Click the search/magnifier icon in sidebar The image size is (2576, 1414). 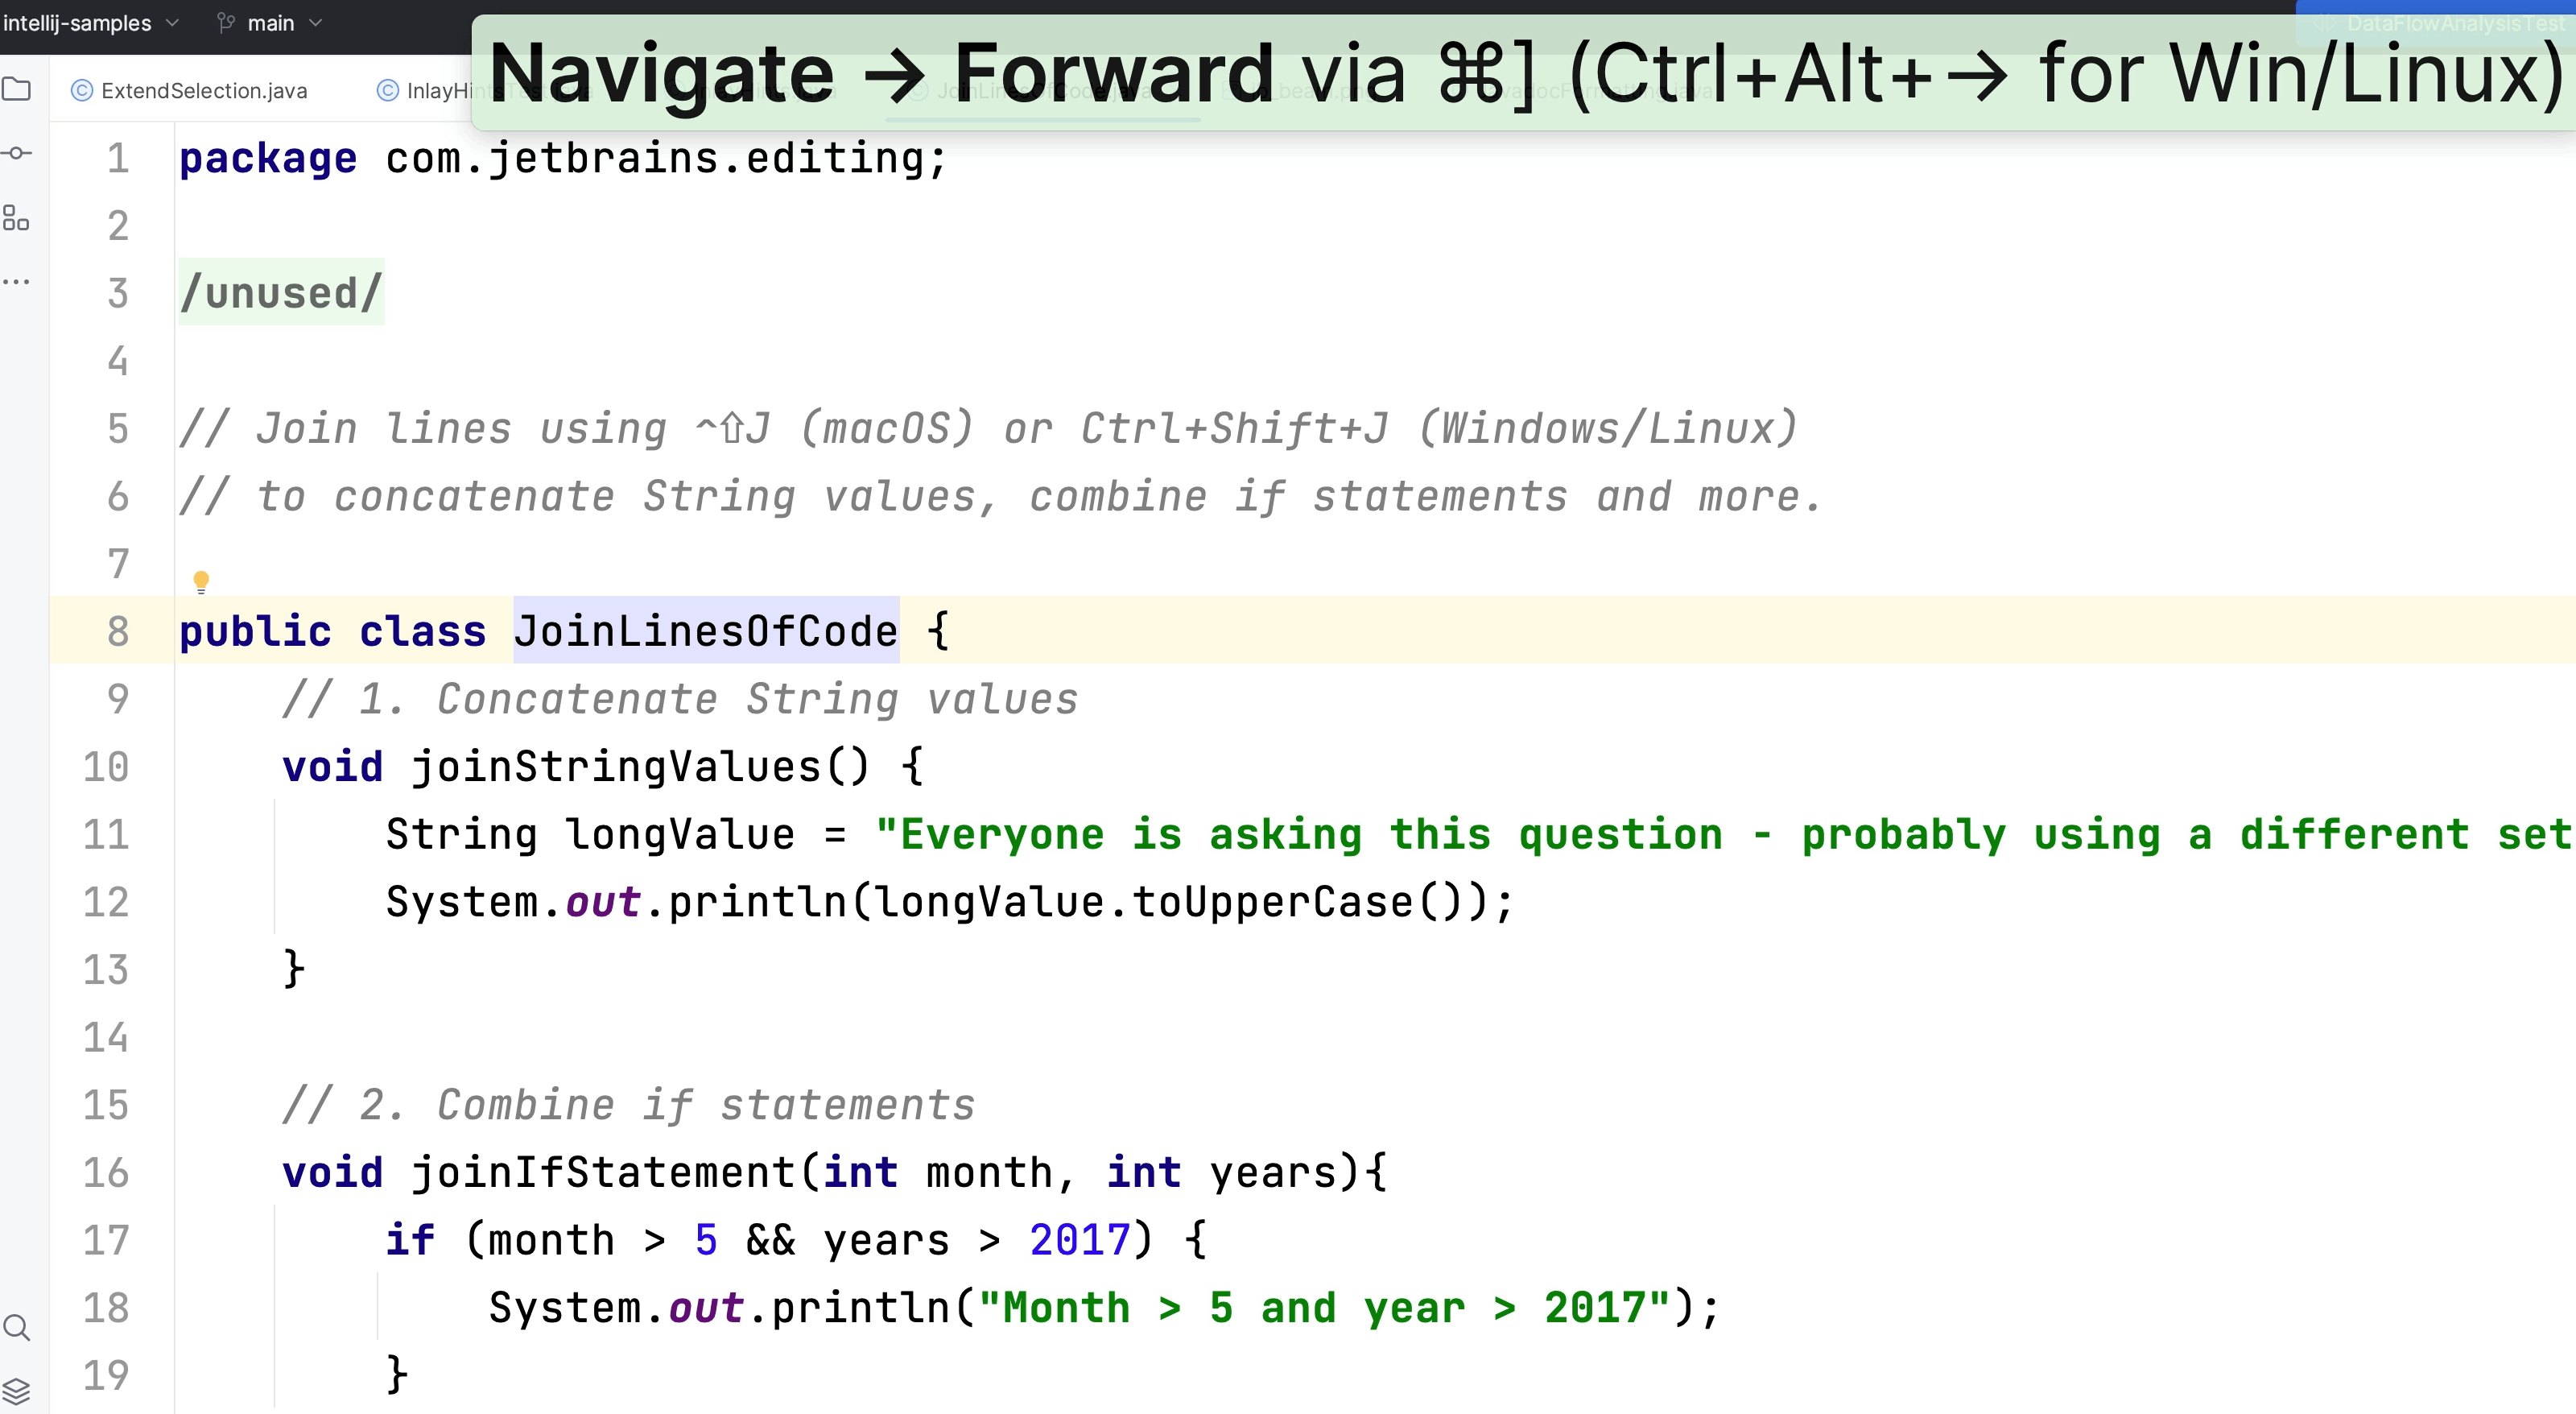pos(23,1325)
